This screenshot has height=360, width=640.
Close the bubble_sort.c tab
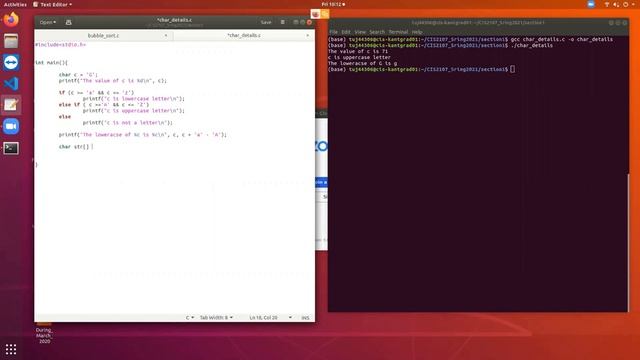point(166,36)
